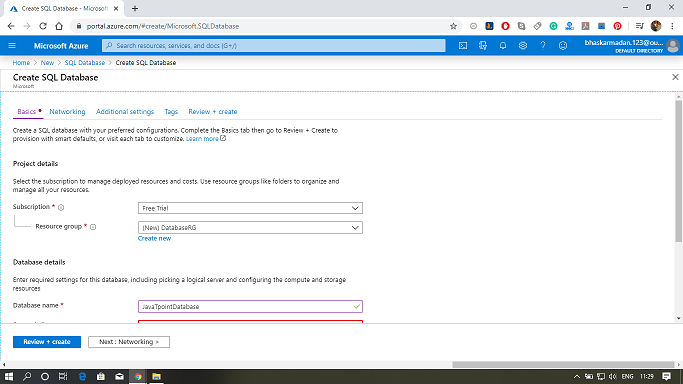Open Directory and subscription filter icon
Viewport: 683px width, 384px height.
(483, 46)
